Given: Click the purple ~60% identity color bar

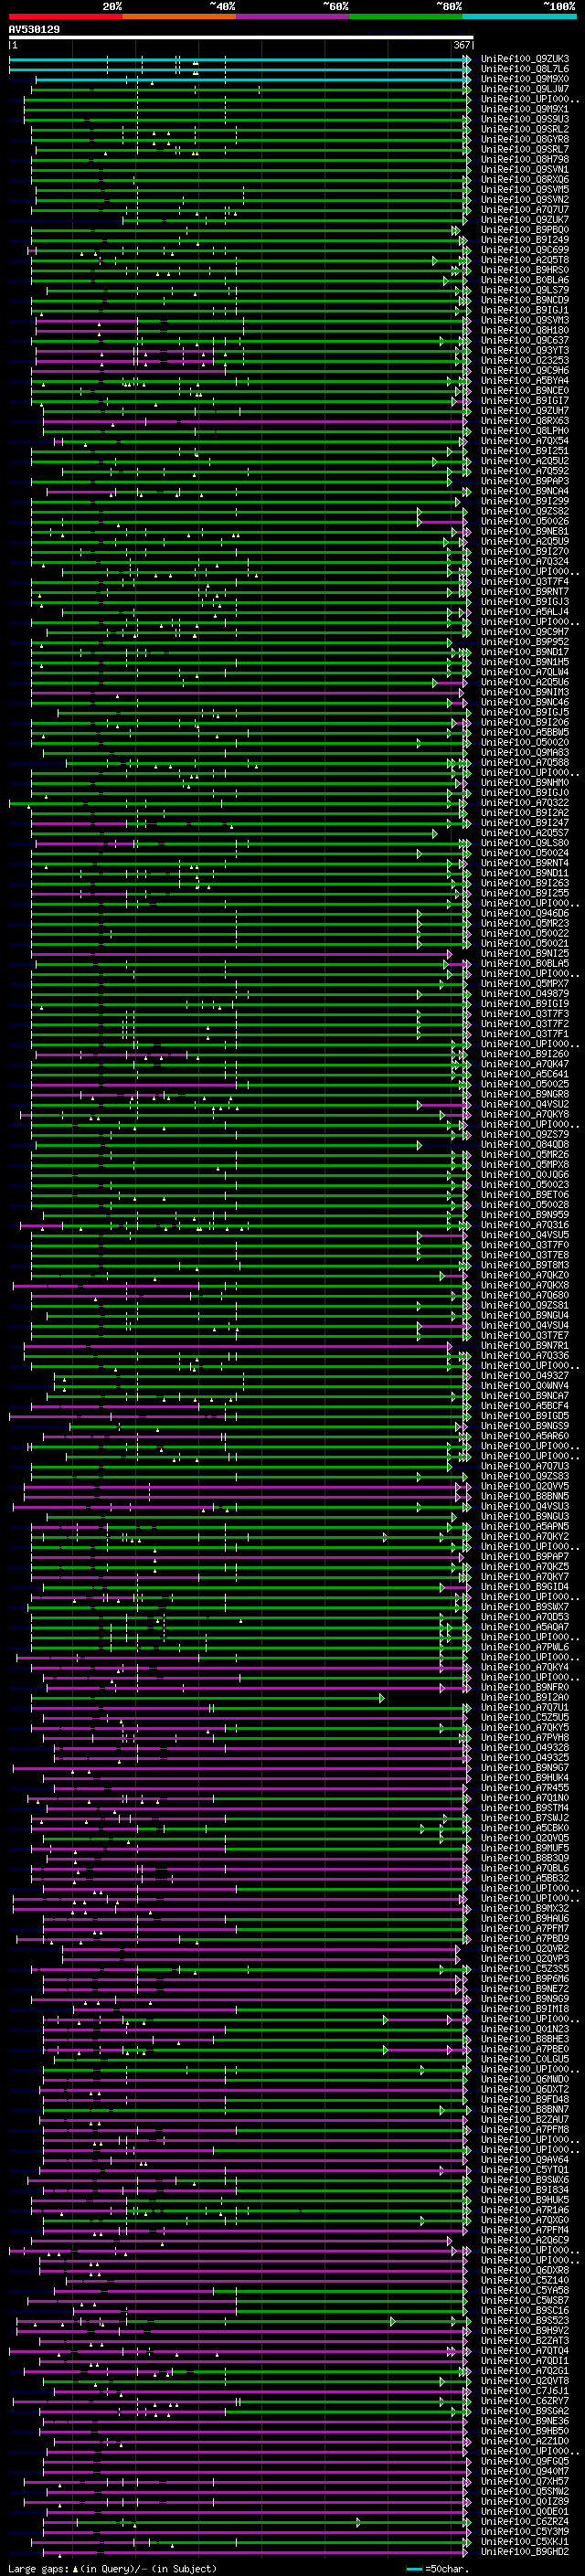Looking at the screenshot, I should pyautogui.click(x=292, y=17).
